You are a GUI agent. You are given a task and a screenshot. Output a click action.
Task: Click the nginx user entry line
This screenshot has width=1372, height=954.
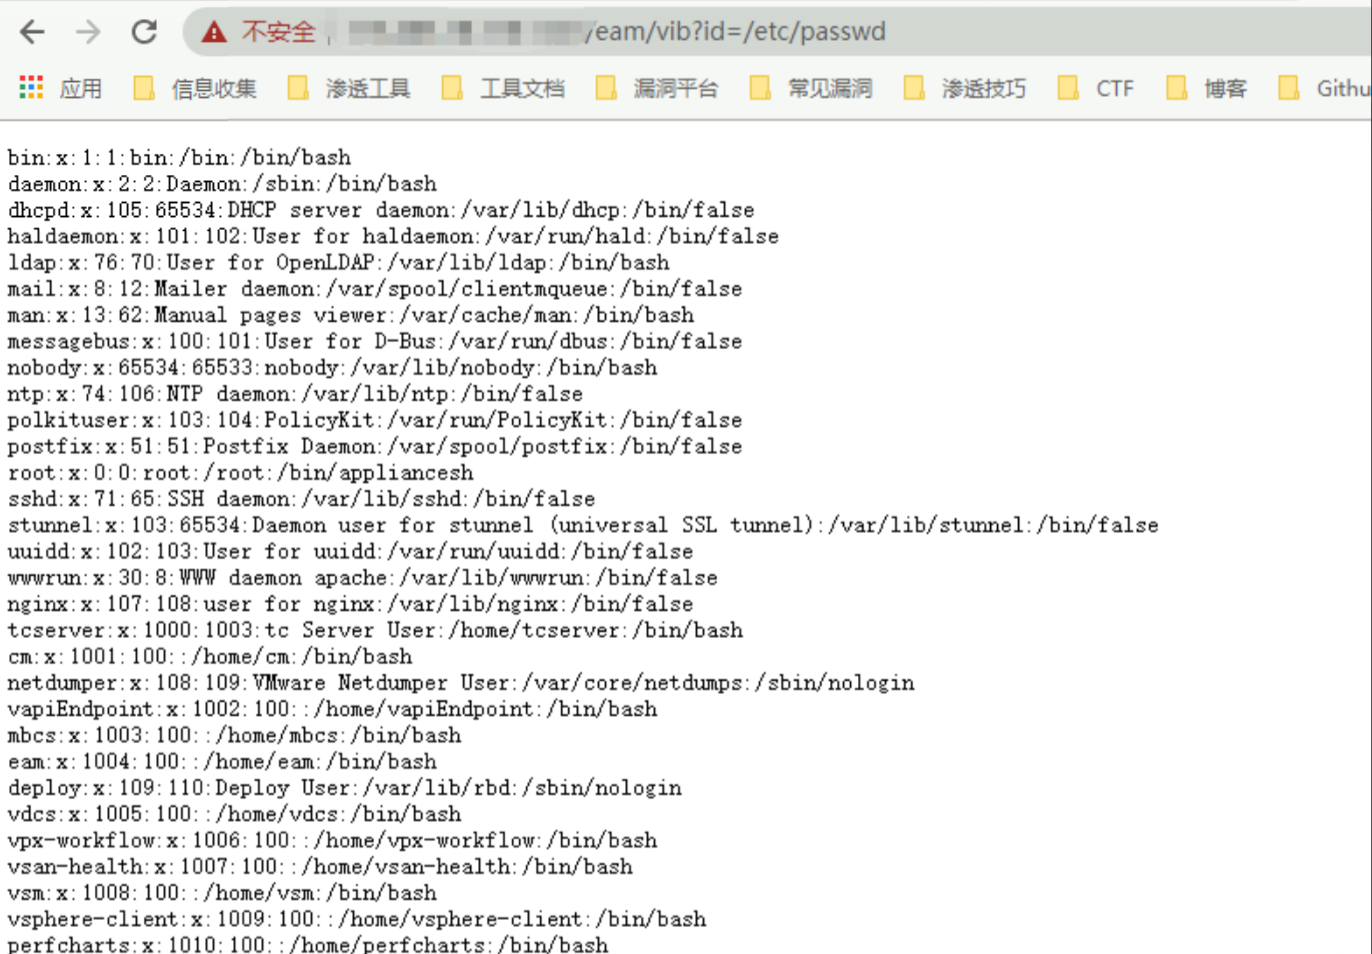click(x=350, y=604)
